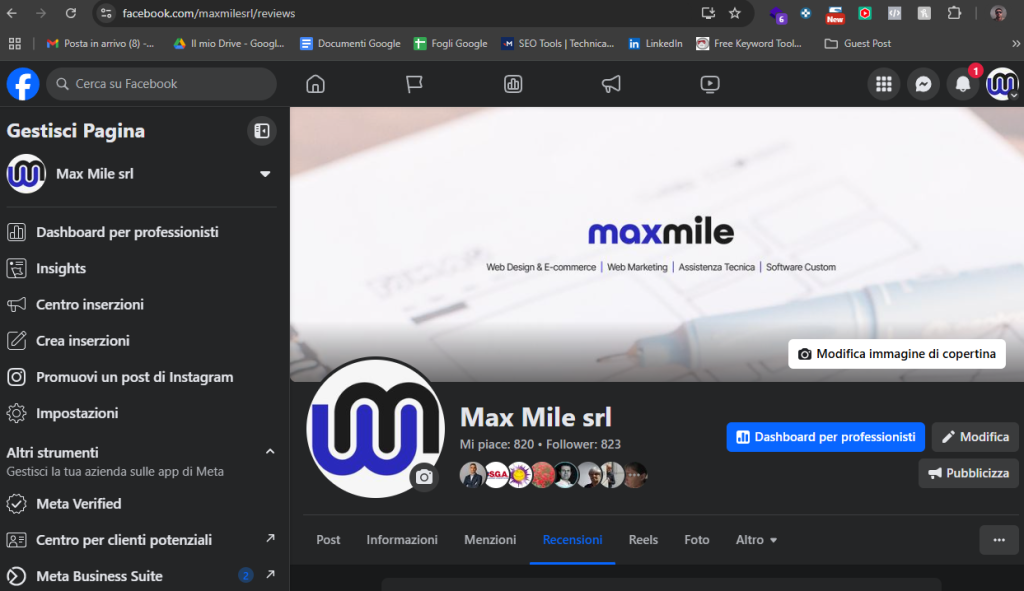Open the Ads megaphone icon in top bar
Viewport: 1024px width, 591px height.
tap(611, 84)
